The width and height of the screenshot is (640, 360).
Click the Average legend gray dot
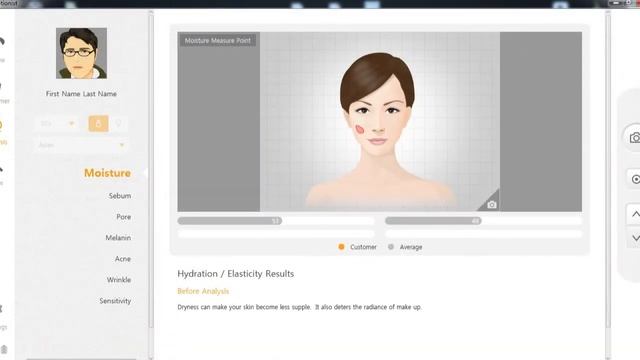click(x=391, y=247)
